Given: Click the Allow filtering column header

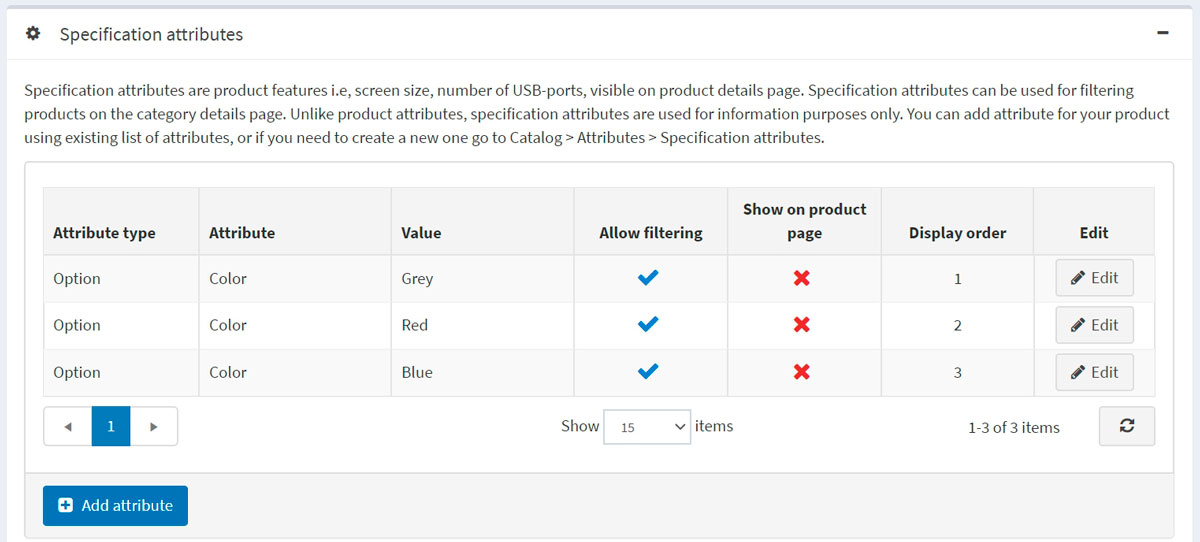Looking at the screenshot, I should [650, 233].
